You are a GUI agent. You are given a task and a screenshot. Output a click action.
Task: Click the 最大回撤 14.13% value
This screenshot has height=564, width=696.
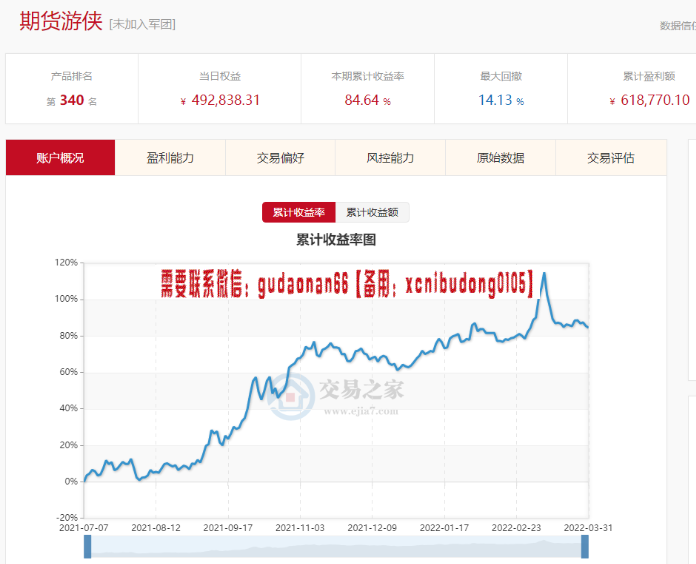[501, 100]
